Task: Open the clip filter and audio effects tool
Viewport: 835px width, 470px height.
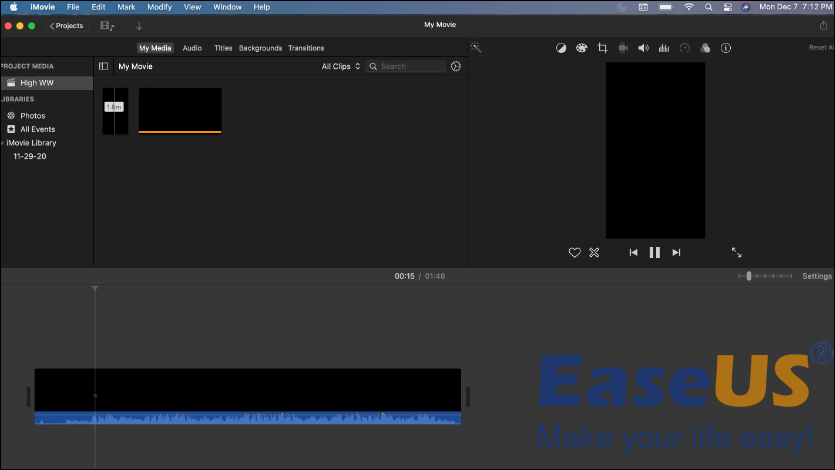Action: pyautogui.click(x=705, y=48)
